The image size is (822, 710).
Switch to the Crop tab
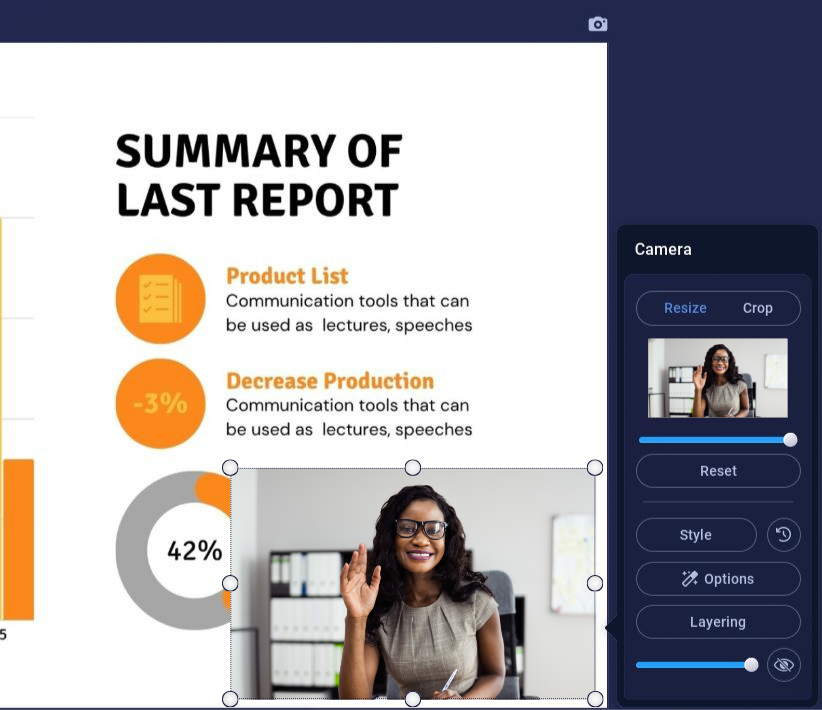[757, 308]
